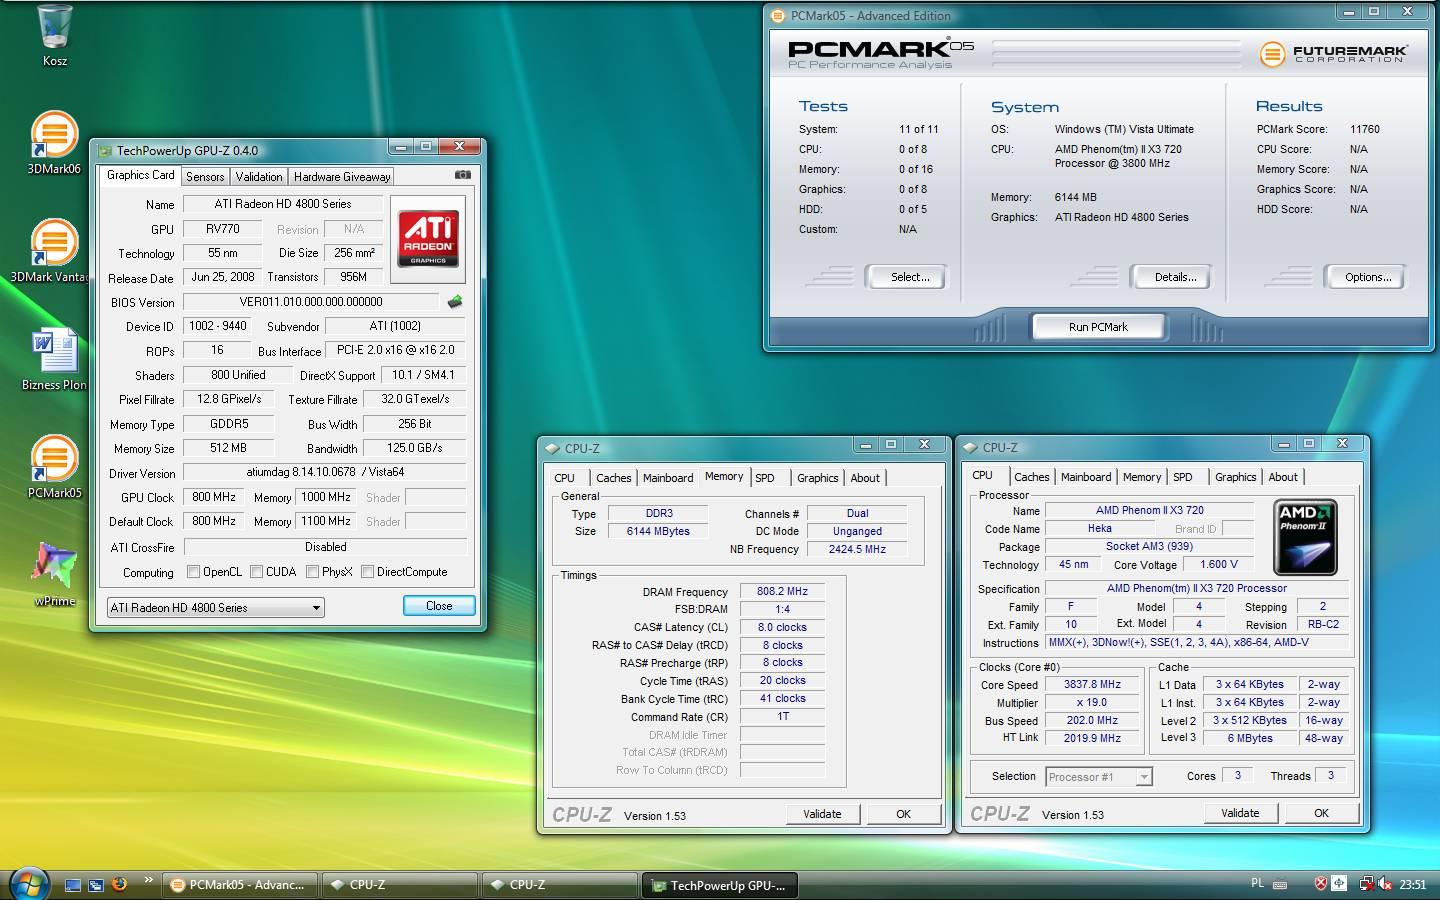The height and width of the screenshot is (900, 1440).
Task: Click the Run PCMark button
Action: pyautogui.click(x=1098, y=327)
